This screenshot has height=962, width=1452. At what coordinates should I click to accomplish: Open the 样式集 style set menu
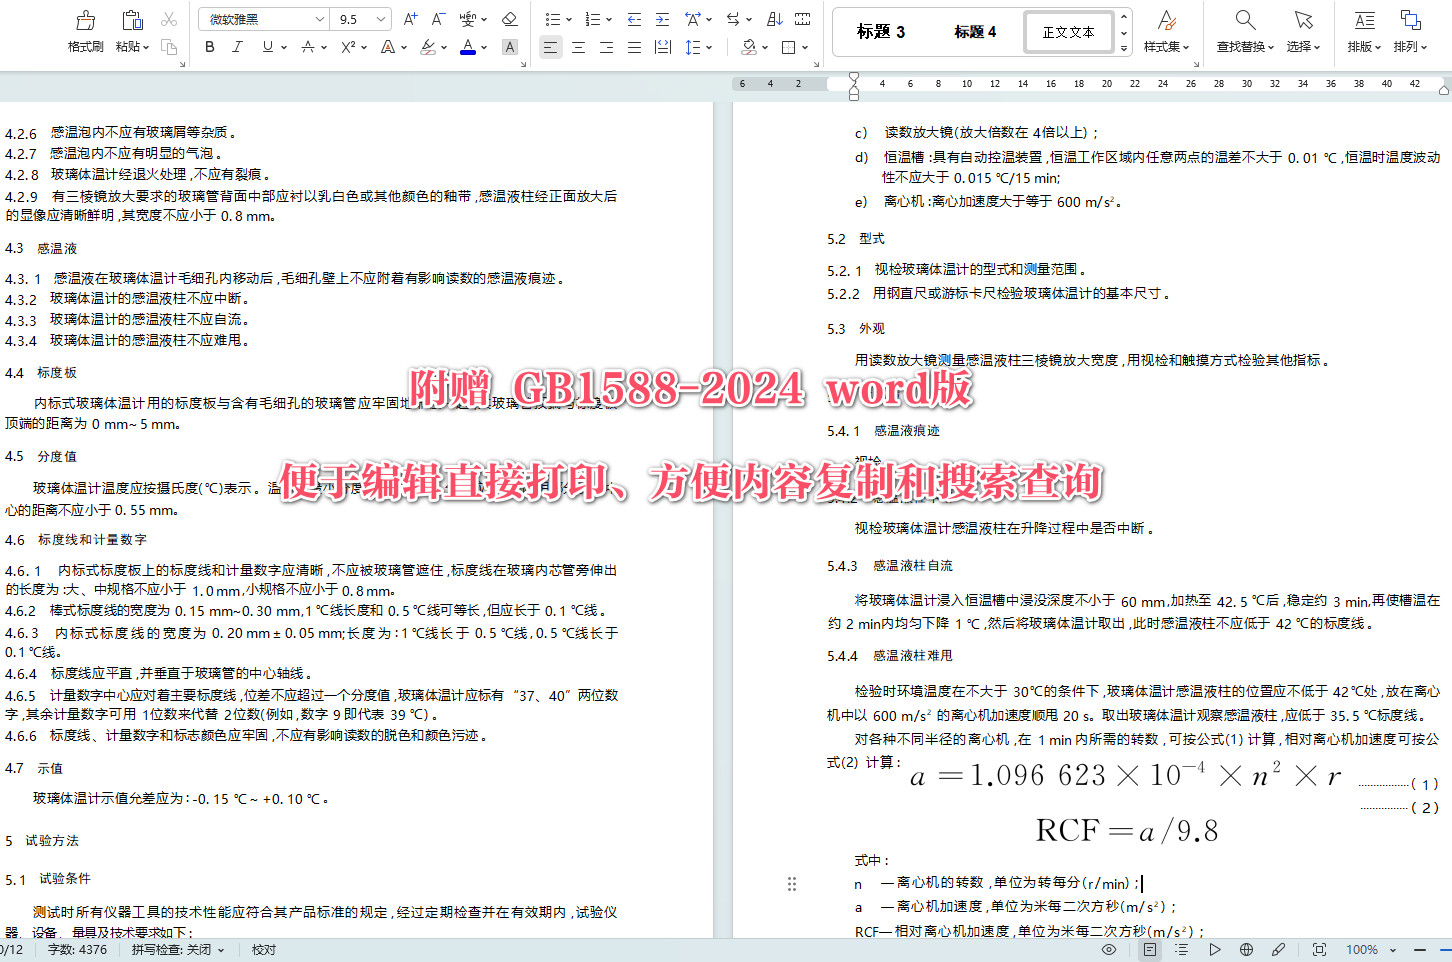point(1166,31)
